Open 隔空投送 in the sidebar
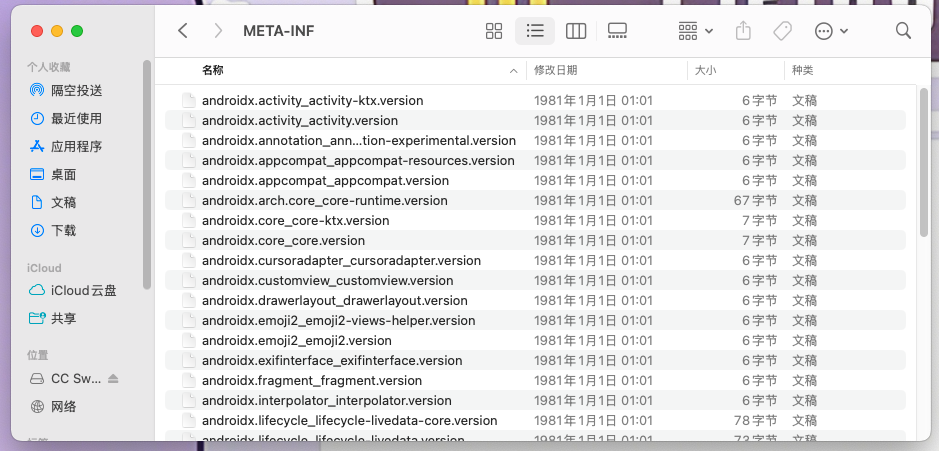This screenshot has width=939, height=451. click(77, 90)
